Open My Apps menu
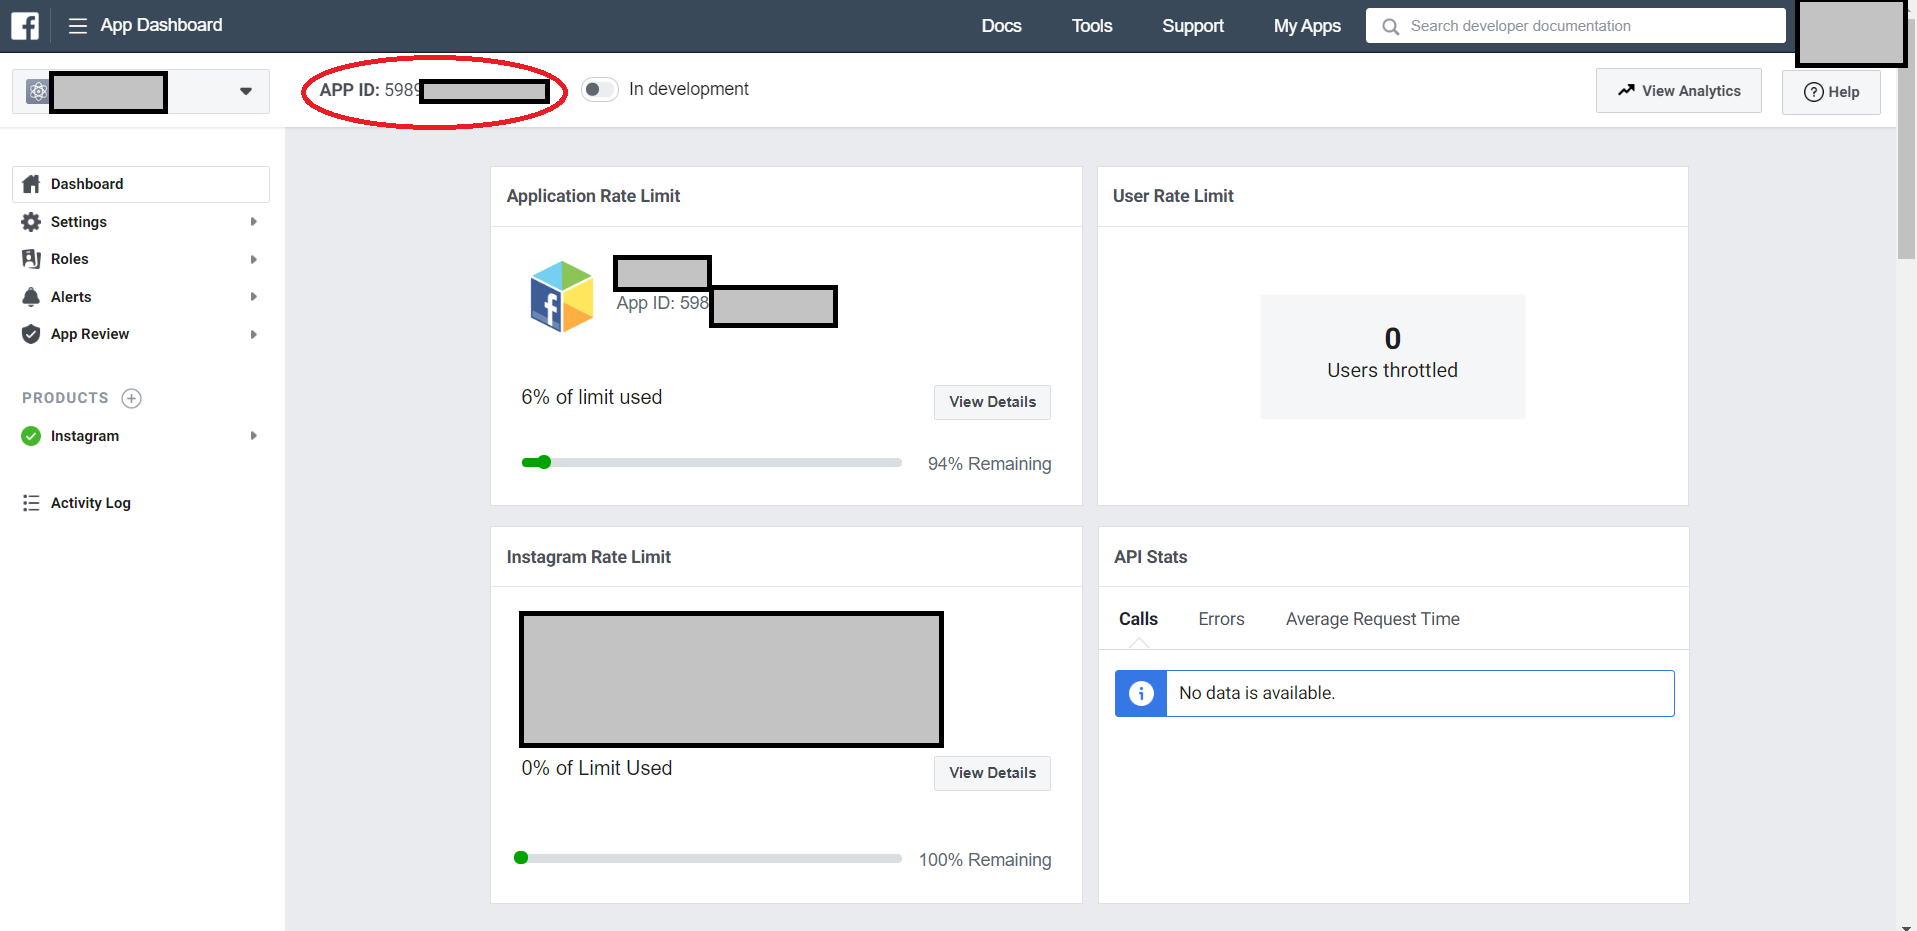Viewport: 1917px width, 931px height. tap(1307, 26)
